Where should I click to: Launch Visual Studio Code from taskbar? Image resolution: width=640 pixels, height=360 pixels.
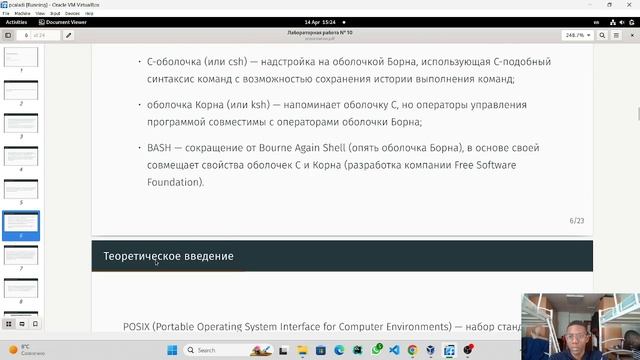pos(394,350)
